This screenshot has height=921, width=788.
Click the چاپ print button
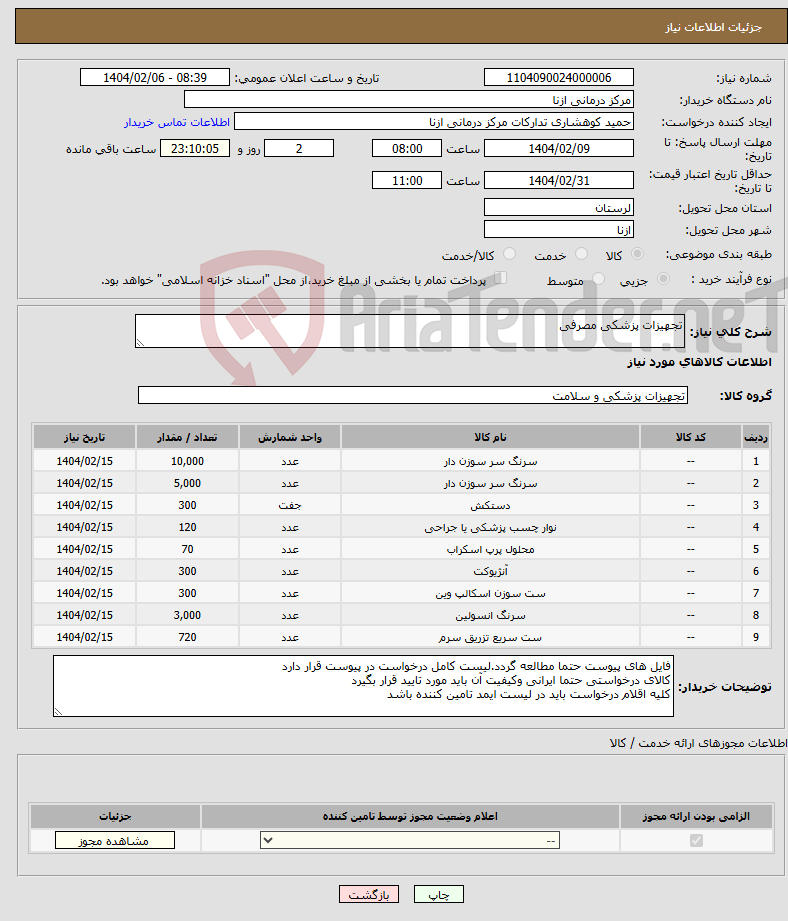click(x=439, y=895)
